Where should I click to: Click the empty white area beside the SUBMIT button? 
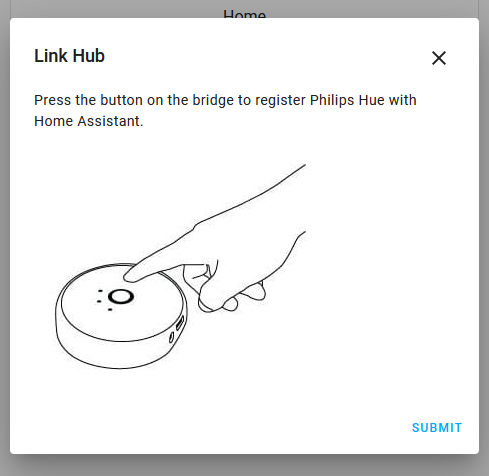(233, 428)
